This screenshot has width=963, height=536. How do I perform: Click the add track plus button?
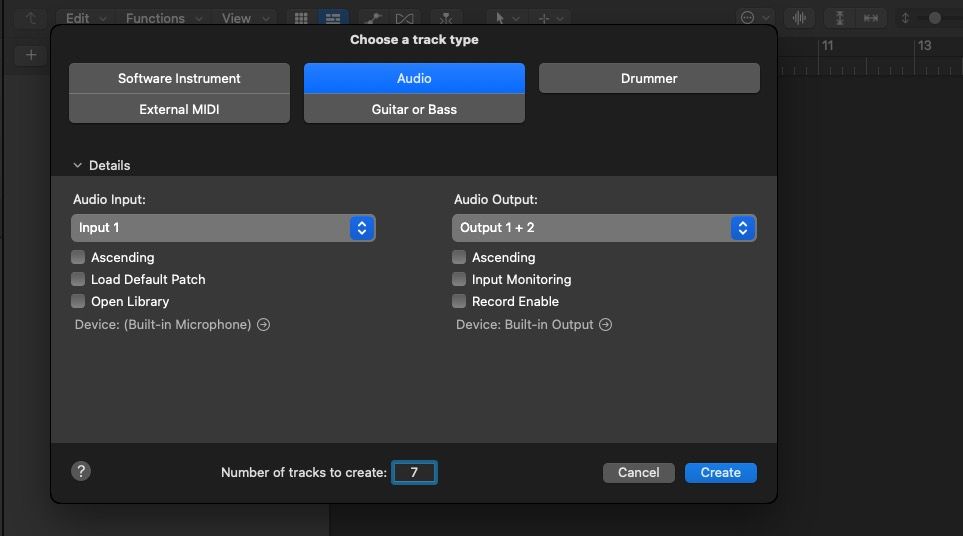pyautogui.click(x=31, y=55)
